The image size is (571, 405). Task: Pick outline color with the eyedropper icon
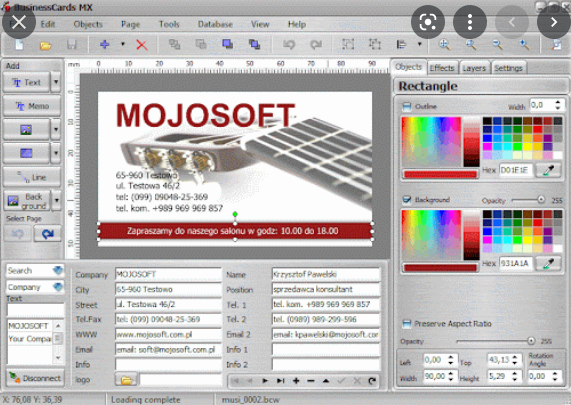pos(548,170)
